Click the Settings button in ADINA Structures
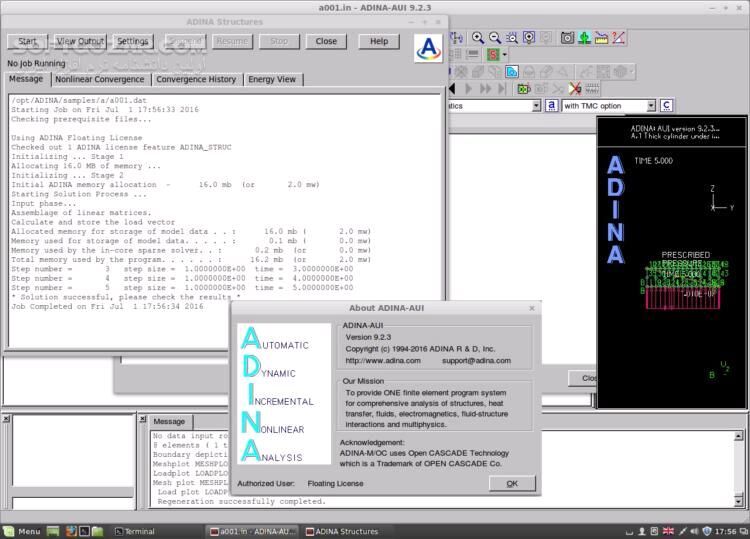This screenshot has width=750, height=539. (132, 42)
